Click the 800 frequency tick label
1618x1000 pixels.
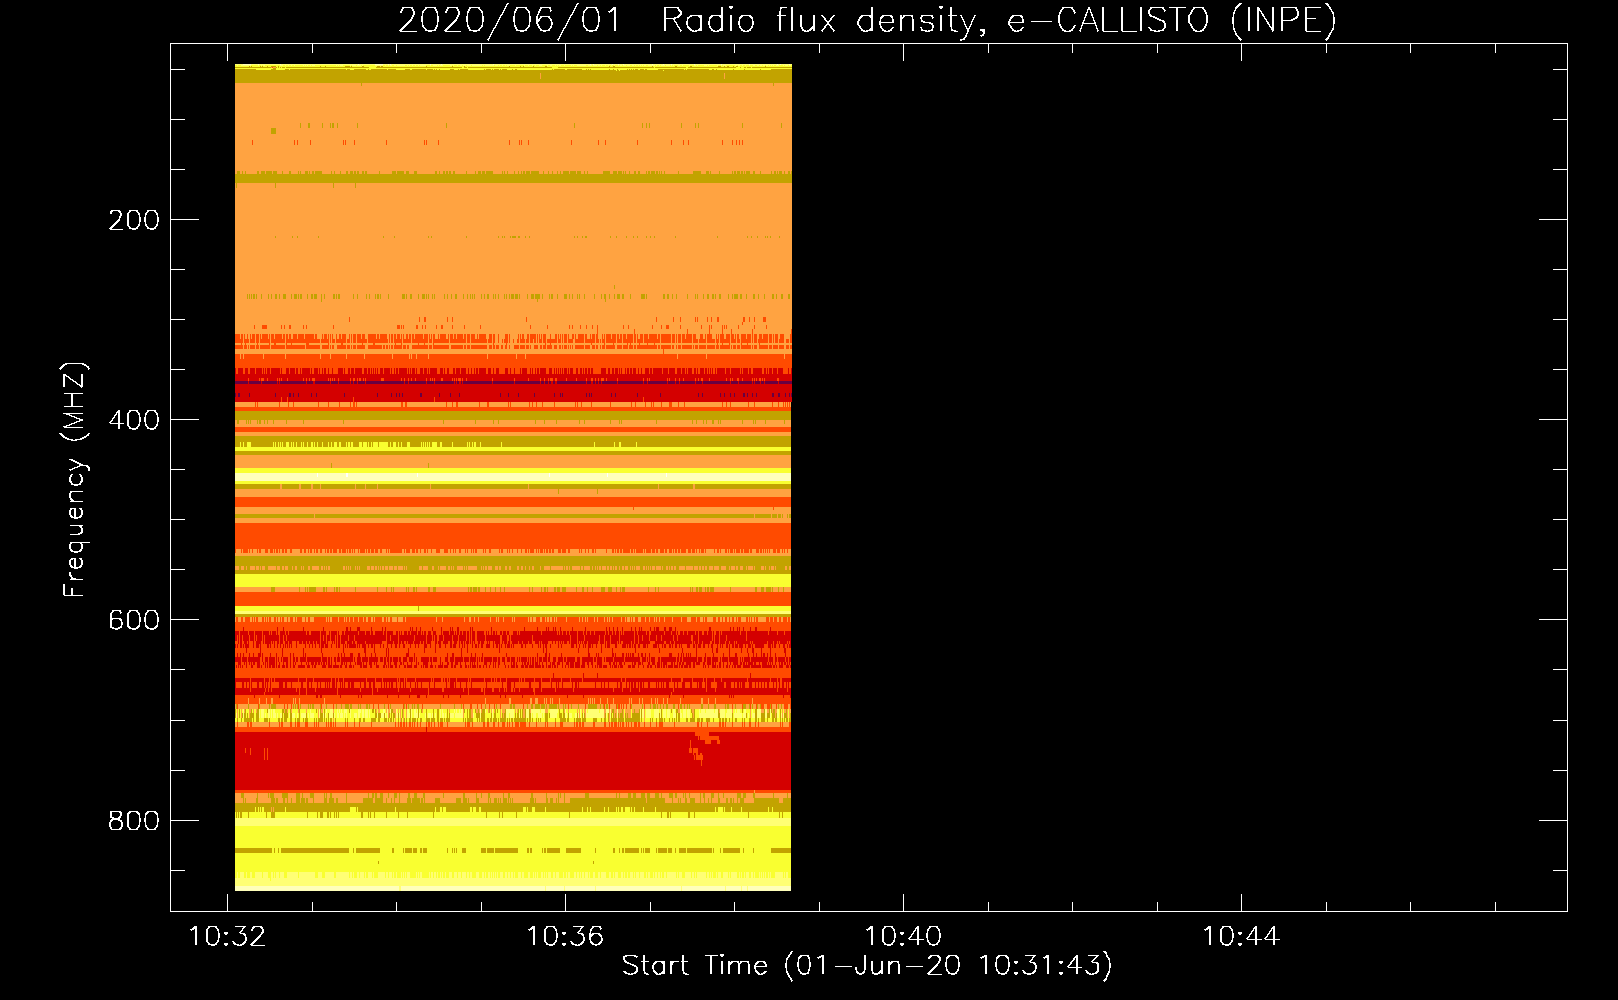(134, 821)
